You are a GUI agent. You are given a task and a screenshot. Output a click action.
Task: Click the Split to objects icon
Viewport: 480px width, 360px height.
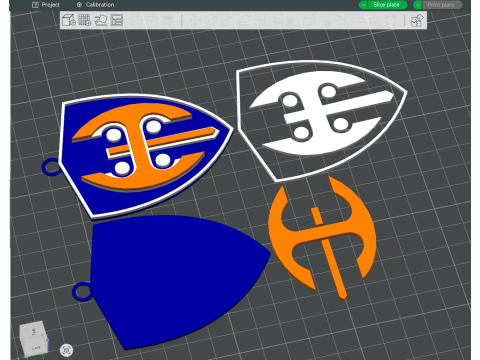click(136, 21)
